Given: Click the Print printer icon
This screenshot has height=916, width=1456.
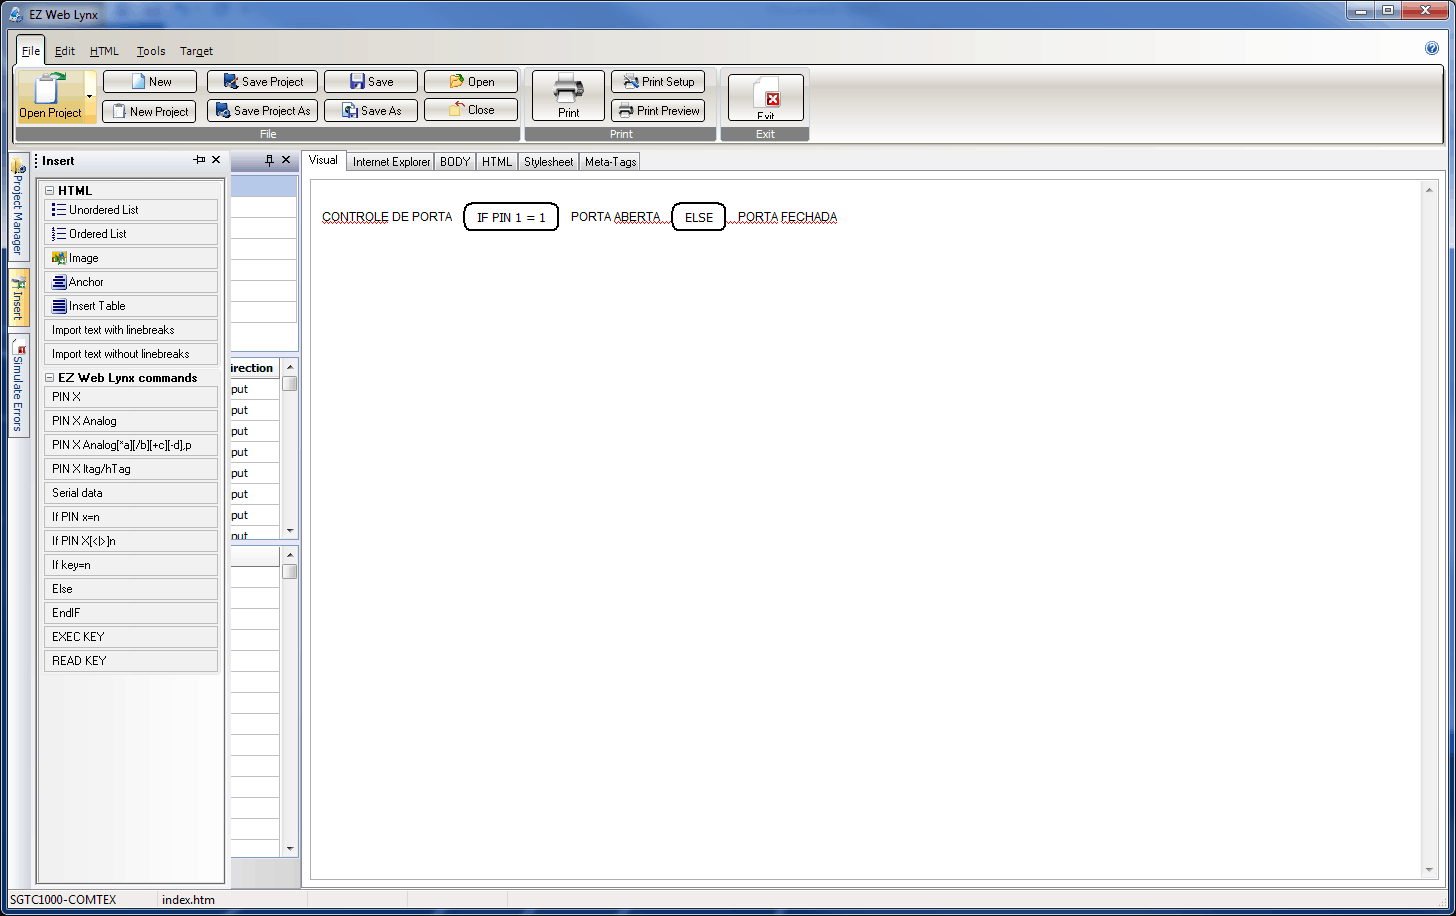Looking at the screenshot, I should [x=568, y=89].
